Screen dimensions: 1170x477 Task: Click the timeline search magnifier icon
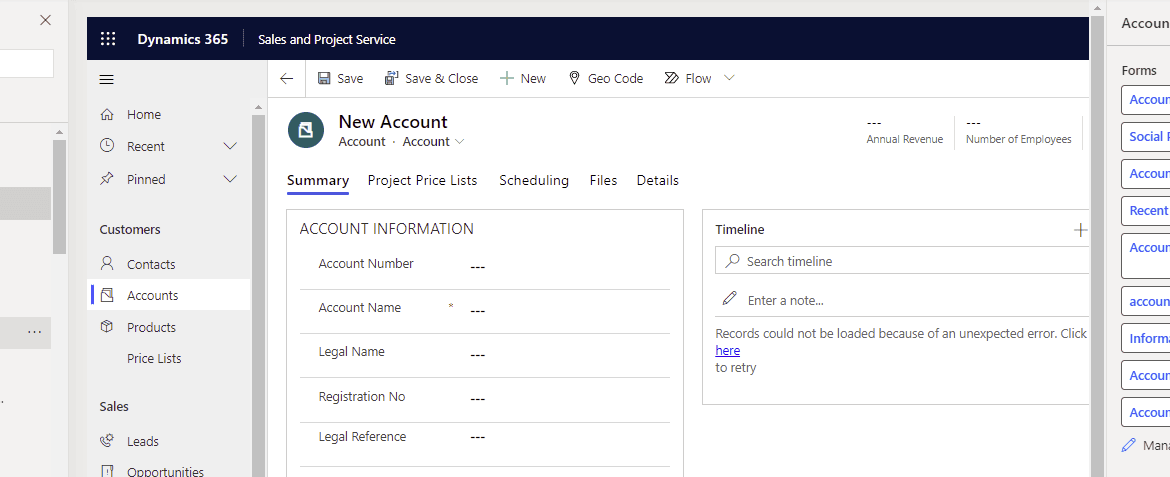tap(733, 261)
